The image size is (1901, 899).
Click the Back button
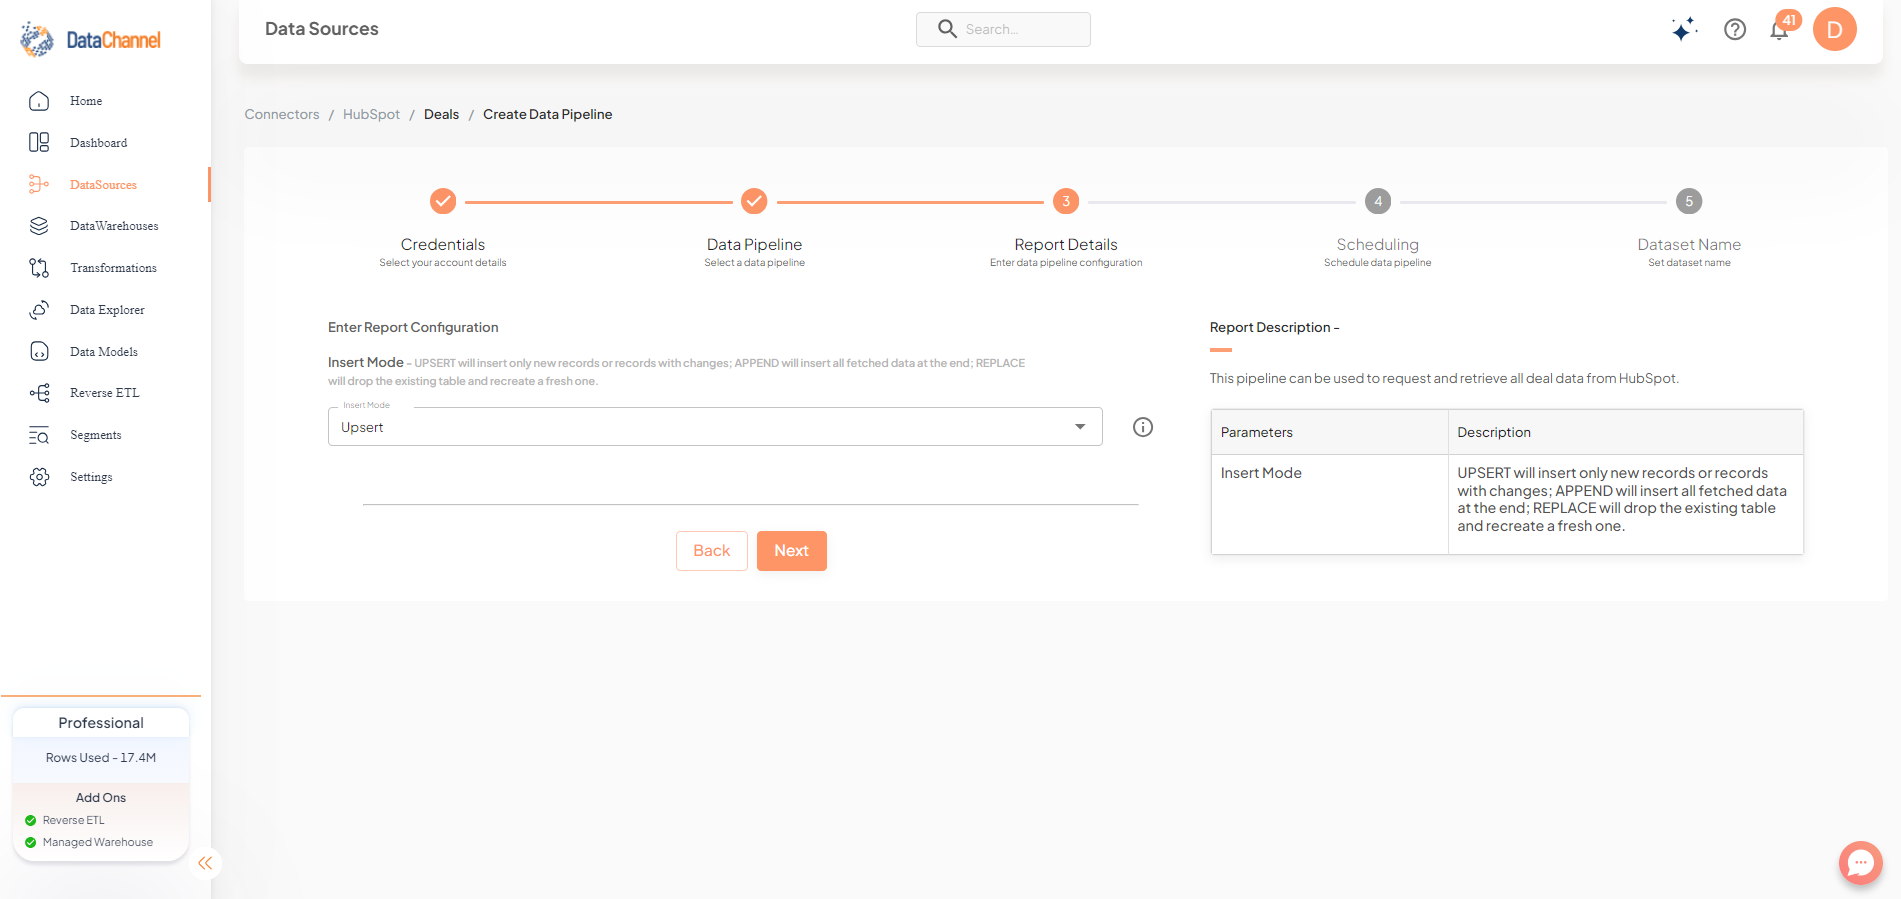[712, 551]
